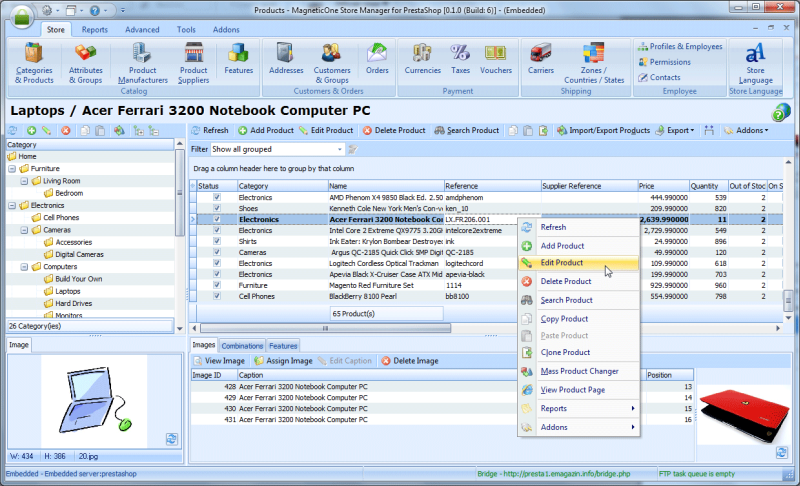Open Attributes & Groups
Image resolution: width=800 pixels, height=486 pixels.
(85, 63)
